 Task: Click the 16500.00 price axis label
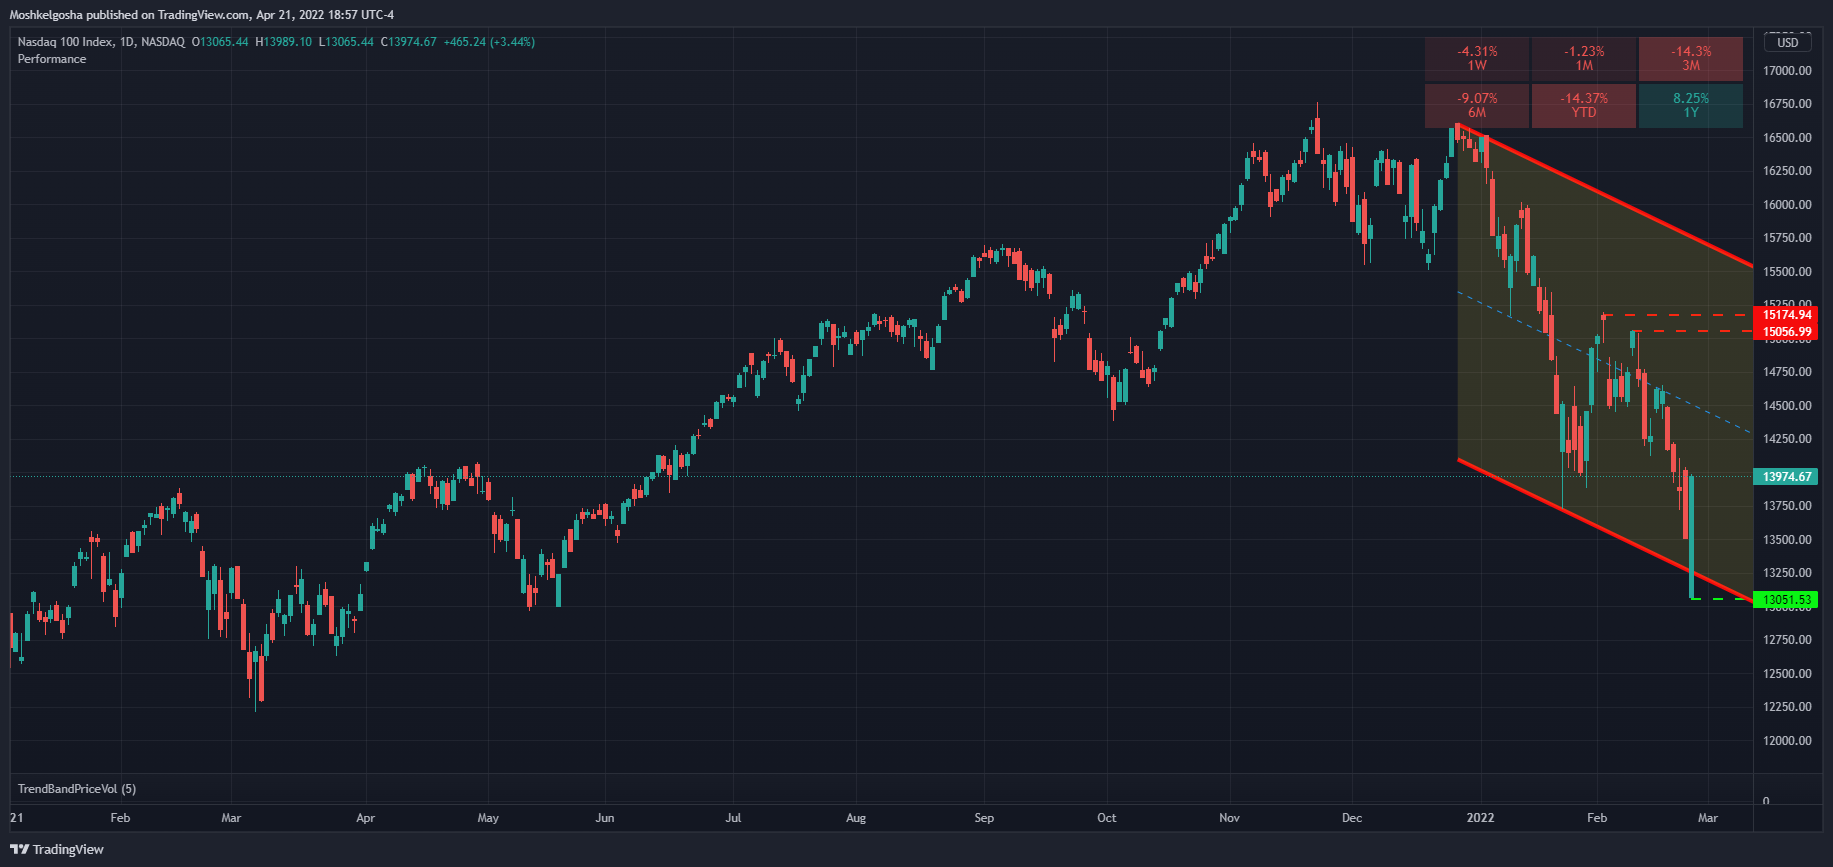1787,138
